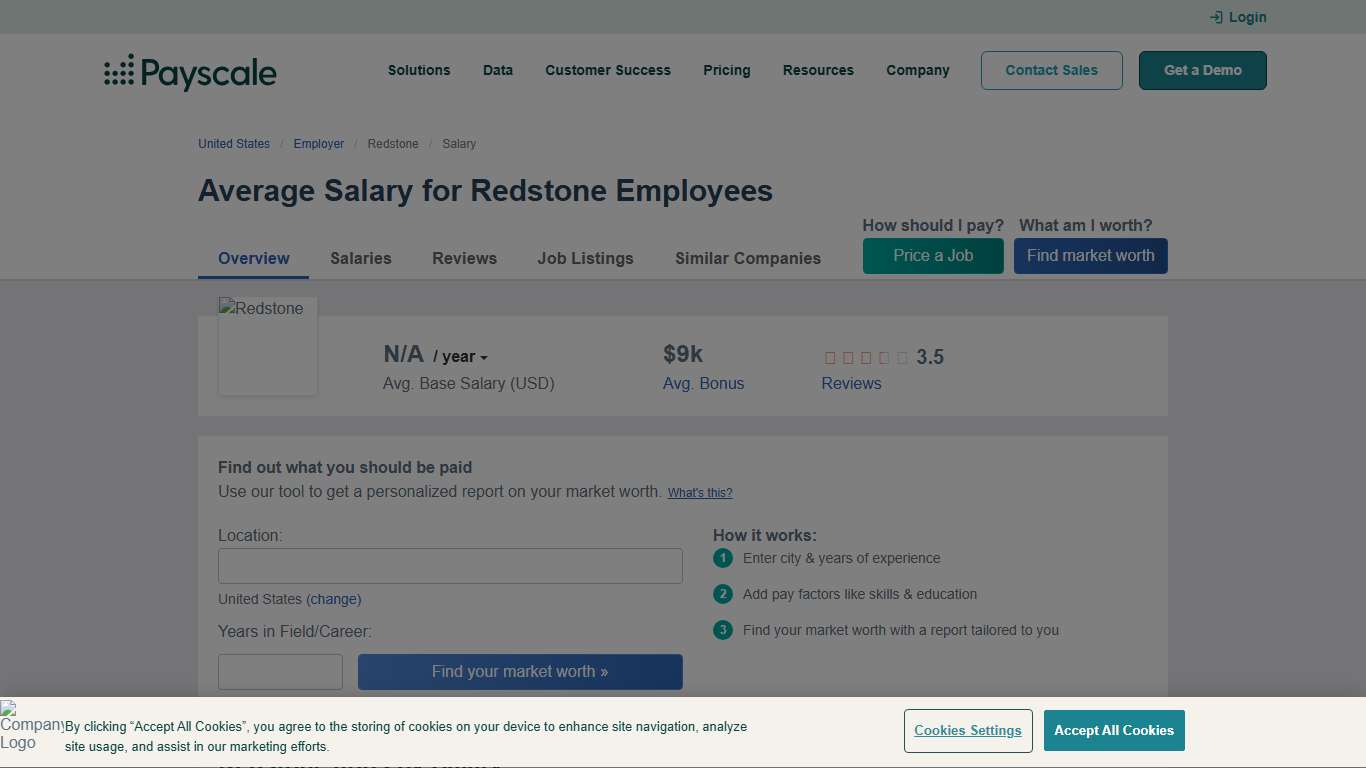1366x768 pixels.
Task: Click the Redstone company logo placeholder
Action: [x=267, y=345]
